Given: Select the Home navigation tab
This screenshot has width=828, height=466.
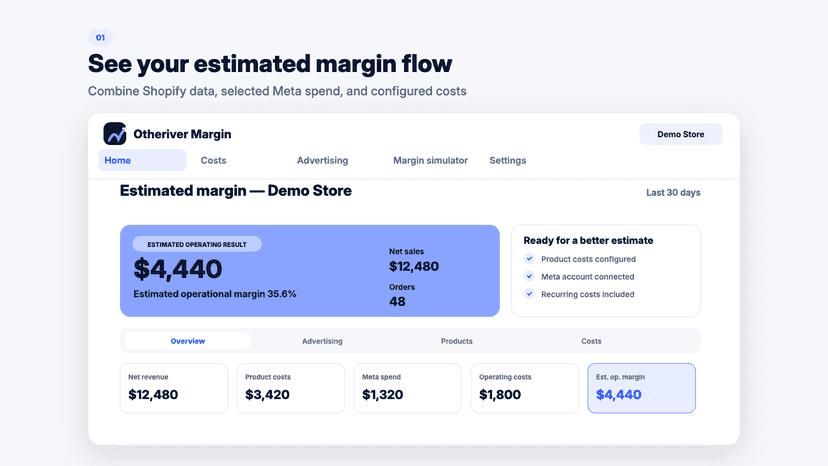Looking at the screenshot, I should click(142, 160).
